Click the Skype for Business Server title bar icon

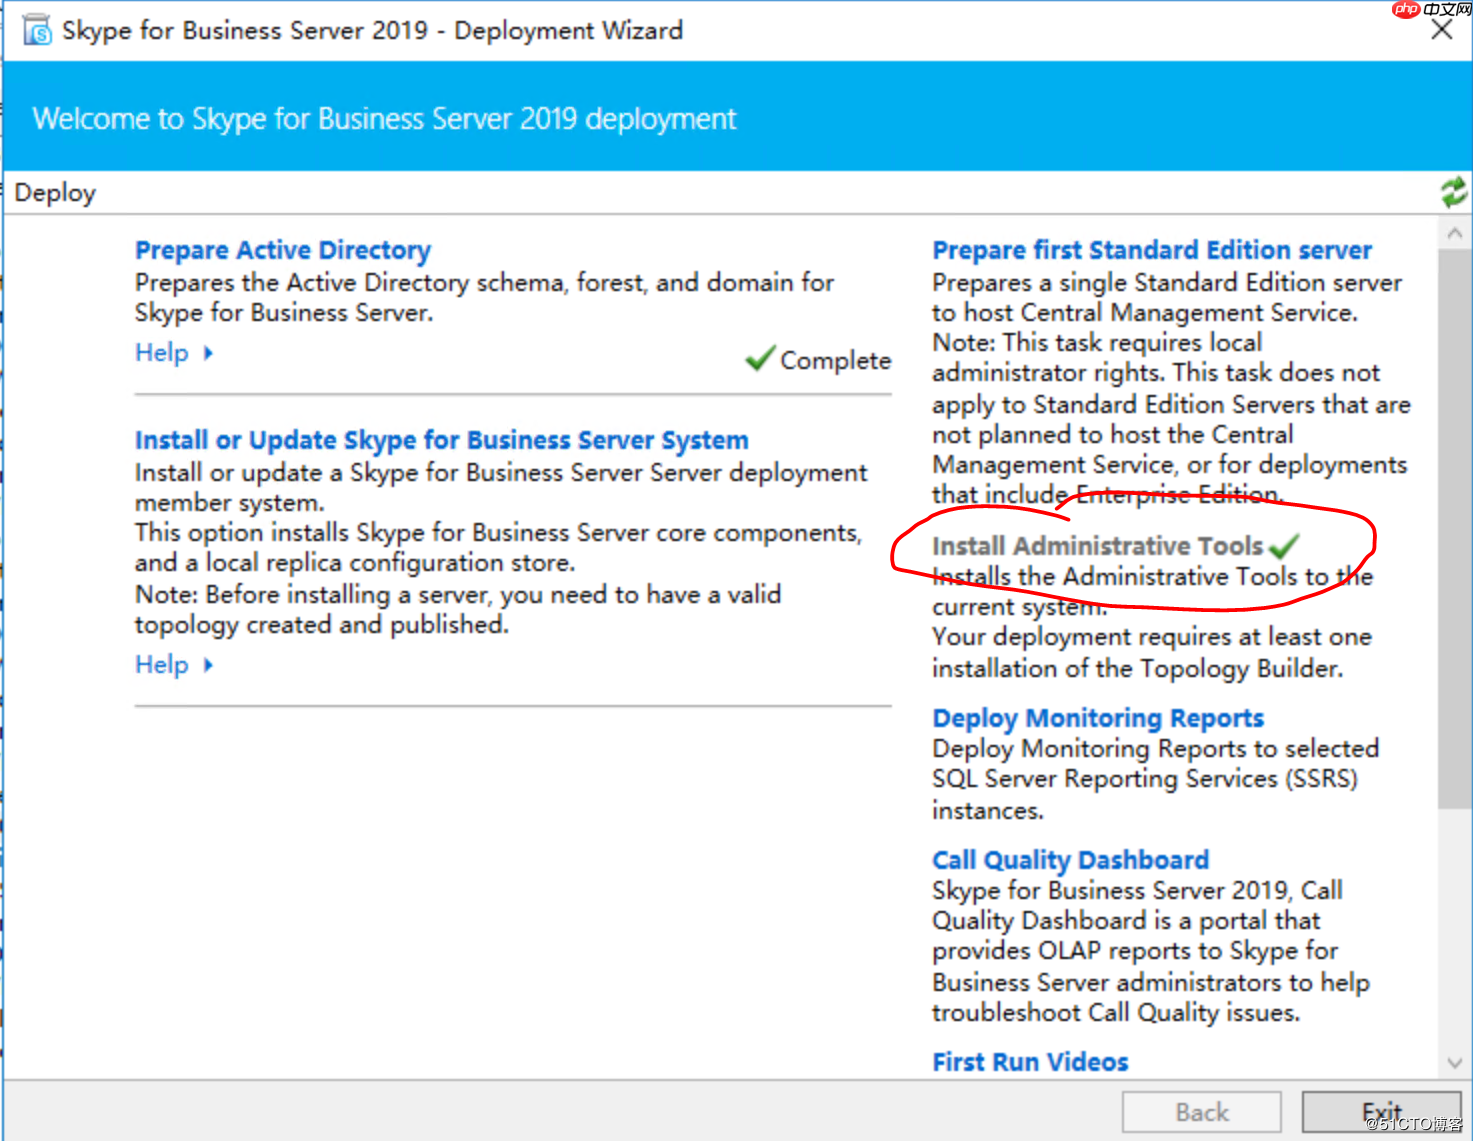point(35,29)
